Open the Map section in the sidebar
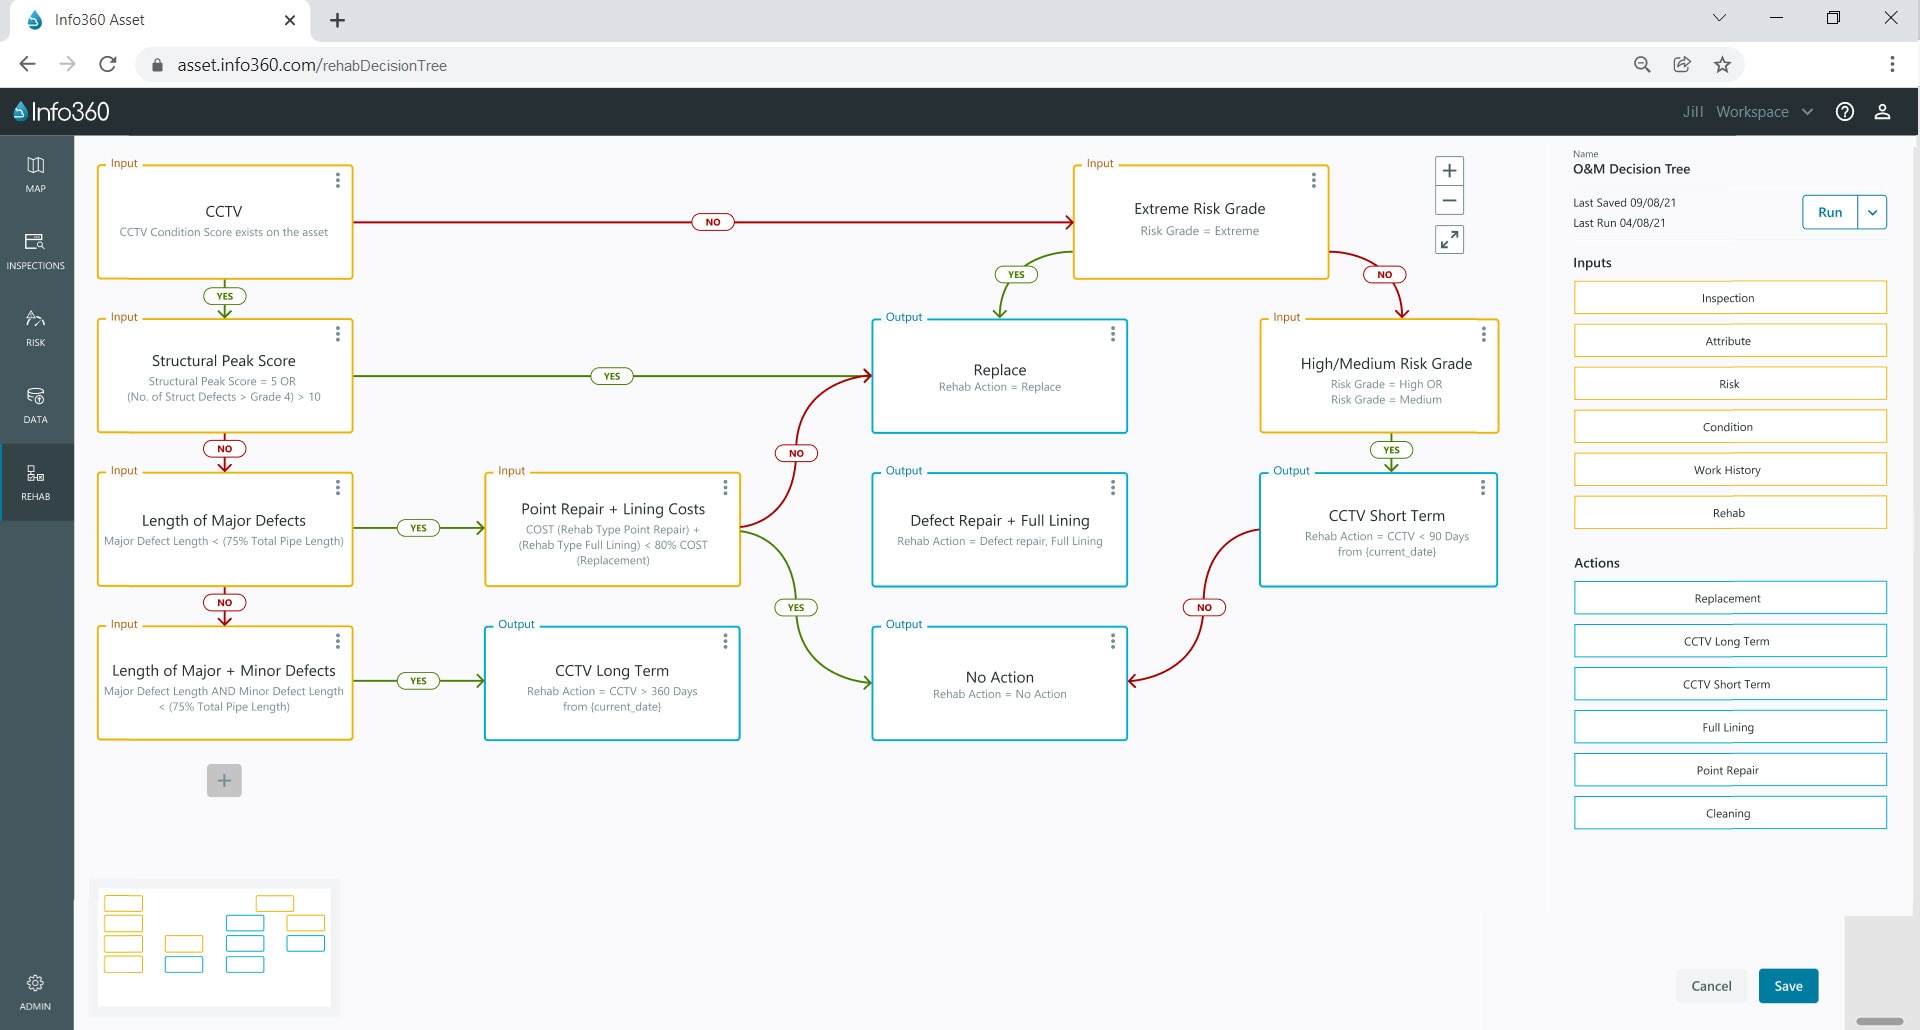Screen dimensions: 1920x1030 tap(36, 174)
